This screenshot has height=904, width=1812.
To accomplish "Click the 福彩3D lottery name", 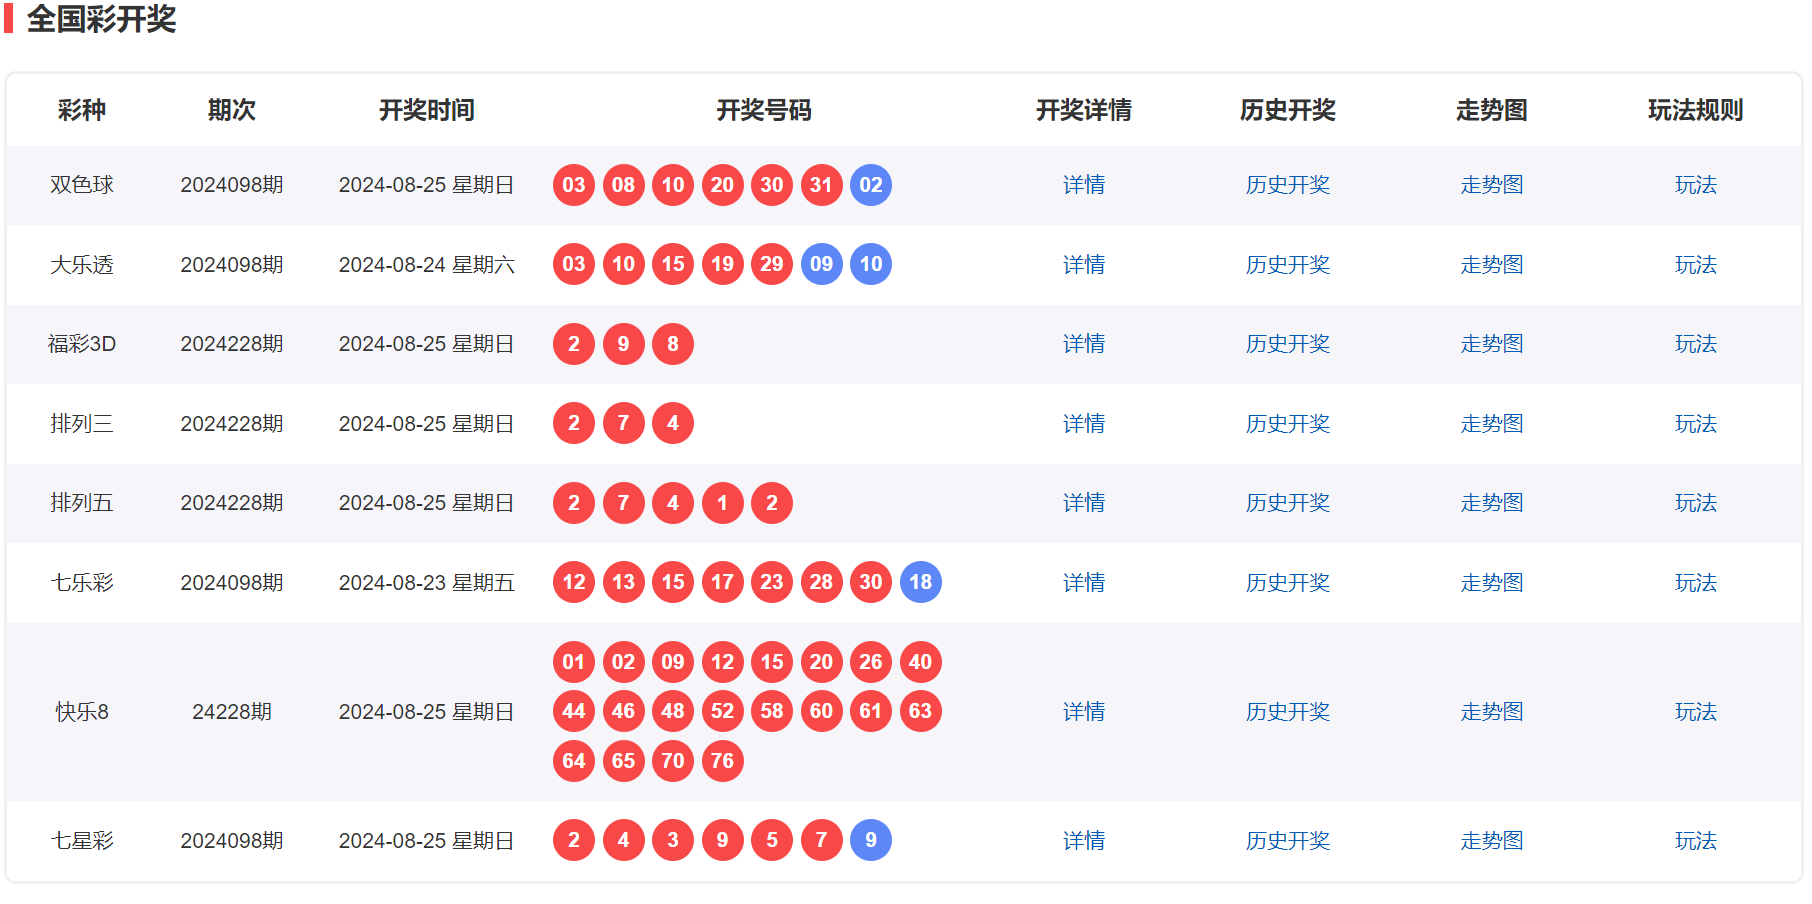I will click(x=82, y=344).
